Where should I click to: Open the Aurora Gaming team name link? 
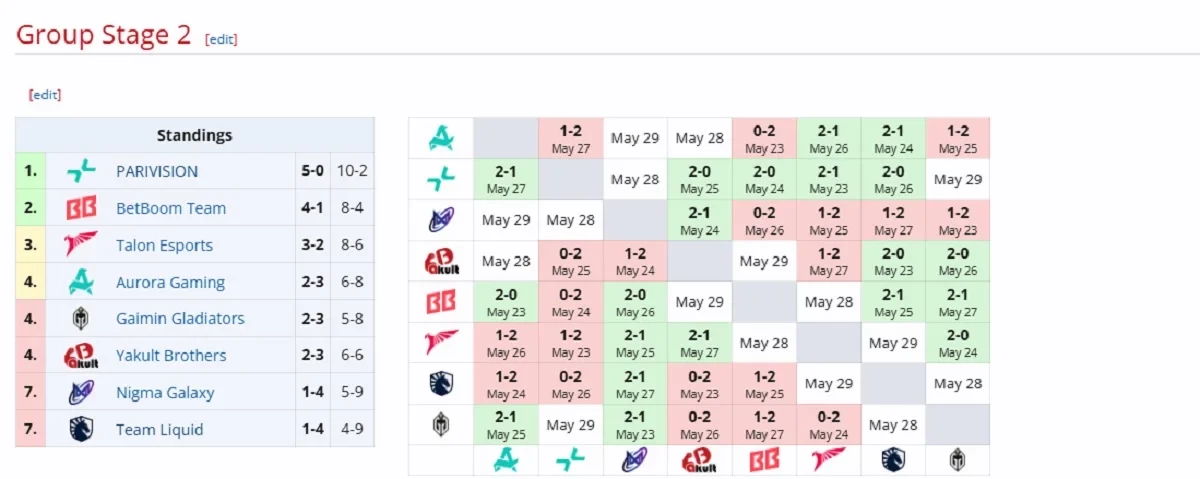[x=170, y=283]
